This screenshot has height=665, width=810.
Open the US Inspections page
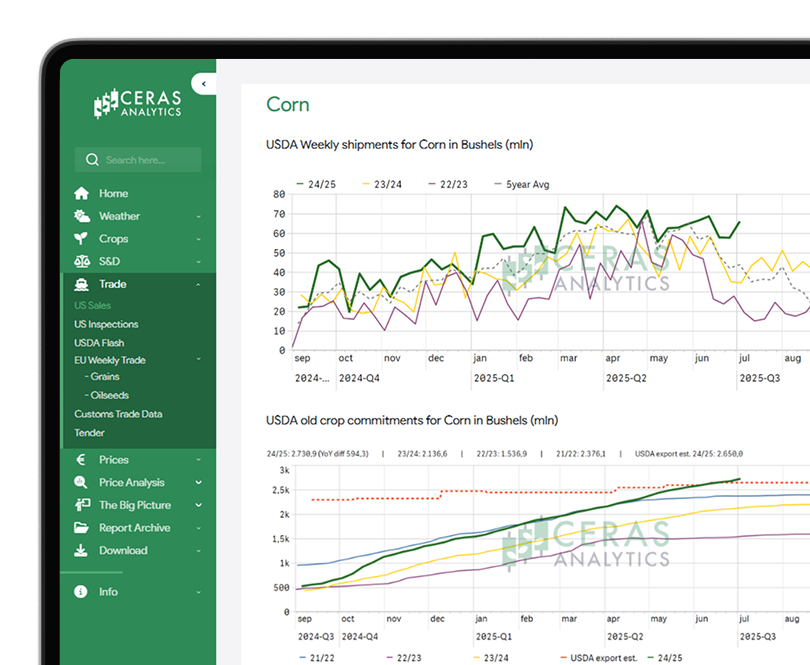pyautogui.click(x=106, y=324)
